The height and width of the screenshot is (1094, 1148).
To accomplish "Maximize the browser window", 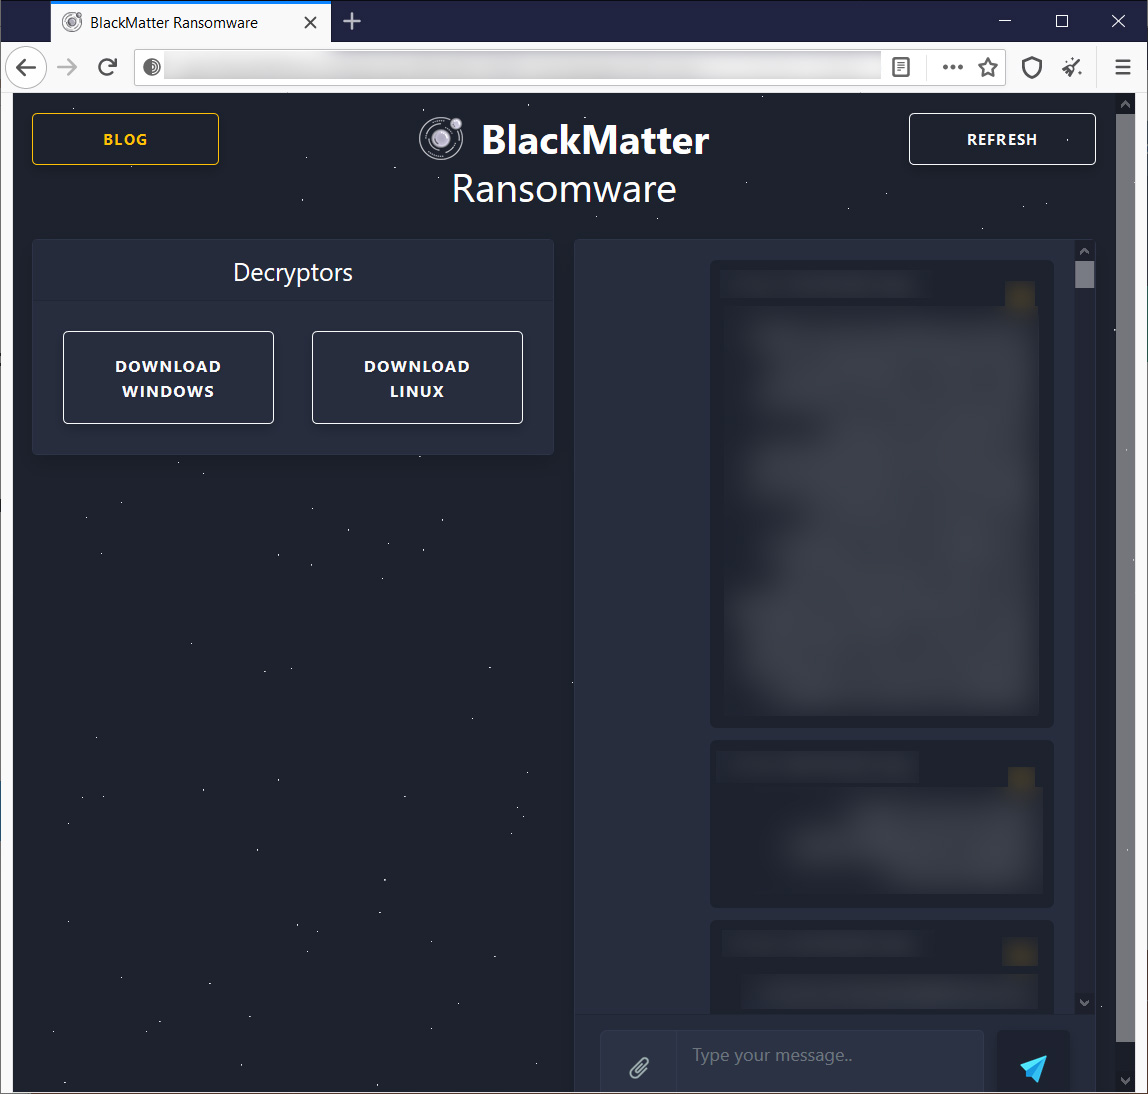I will 1062,21.
